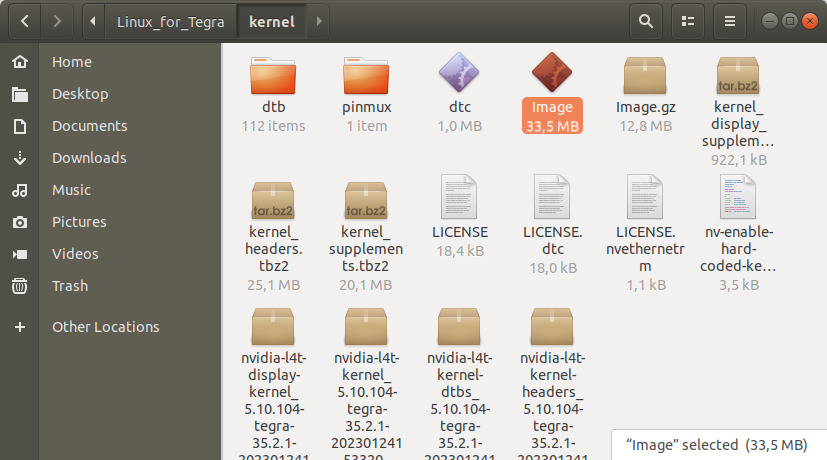Select the nvidia-l4t-kernel-headers package icon
This screenshot has width=827, height=460.
552,326
